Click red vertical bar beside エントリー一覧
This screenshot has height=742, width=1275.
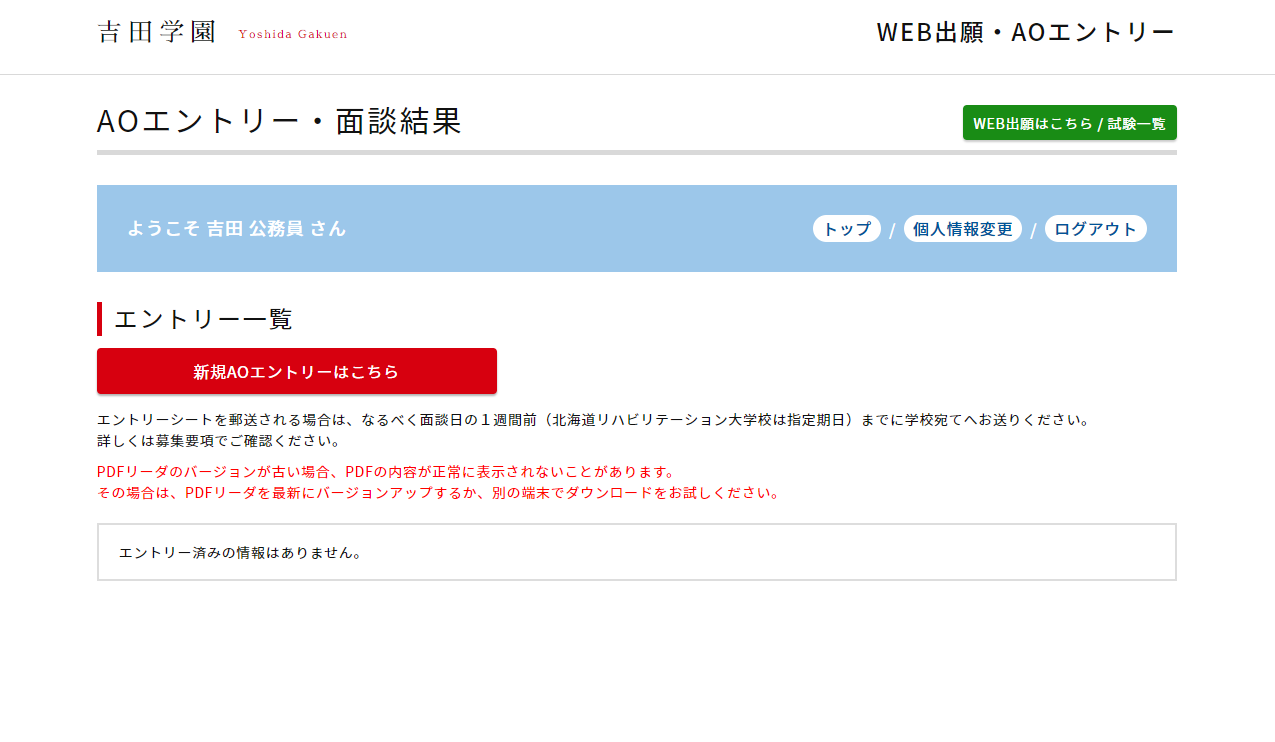pos(100,319)
